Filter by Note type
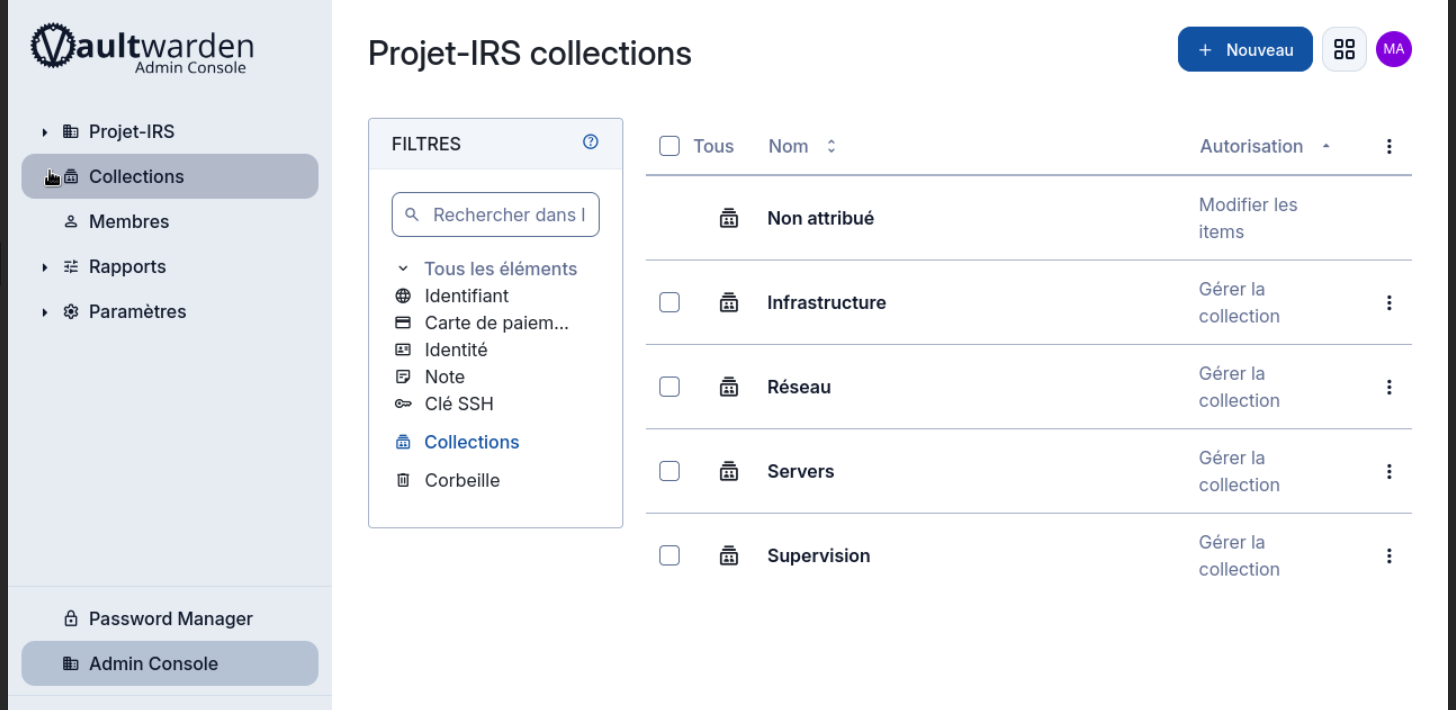Screen dimensions: 1456x710 (445, 377)
